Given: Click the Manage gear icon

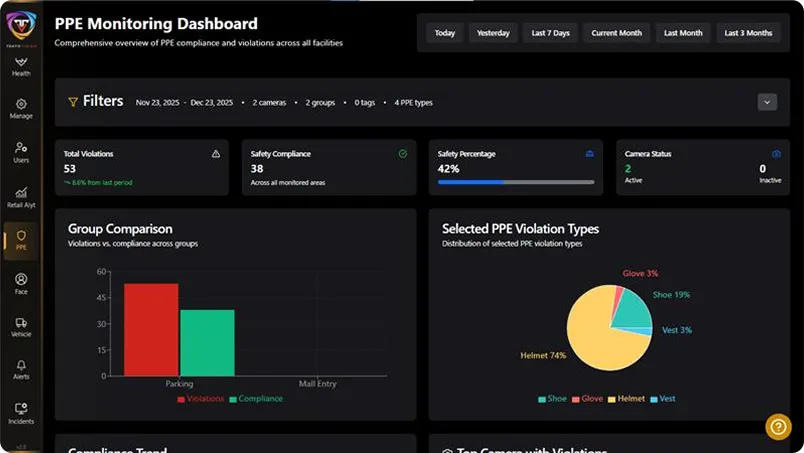Looking at the screenshot, I should coord(21,104).
